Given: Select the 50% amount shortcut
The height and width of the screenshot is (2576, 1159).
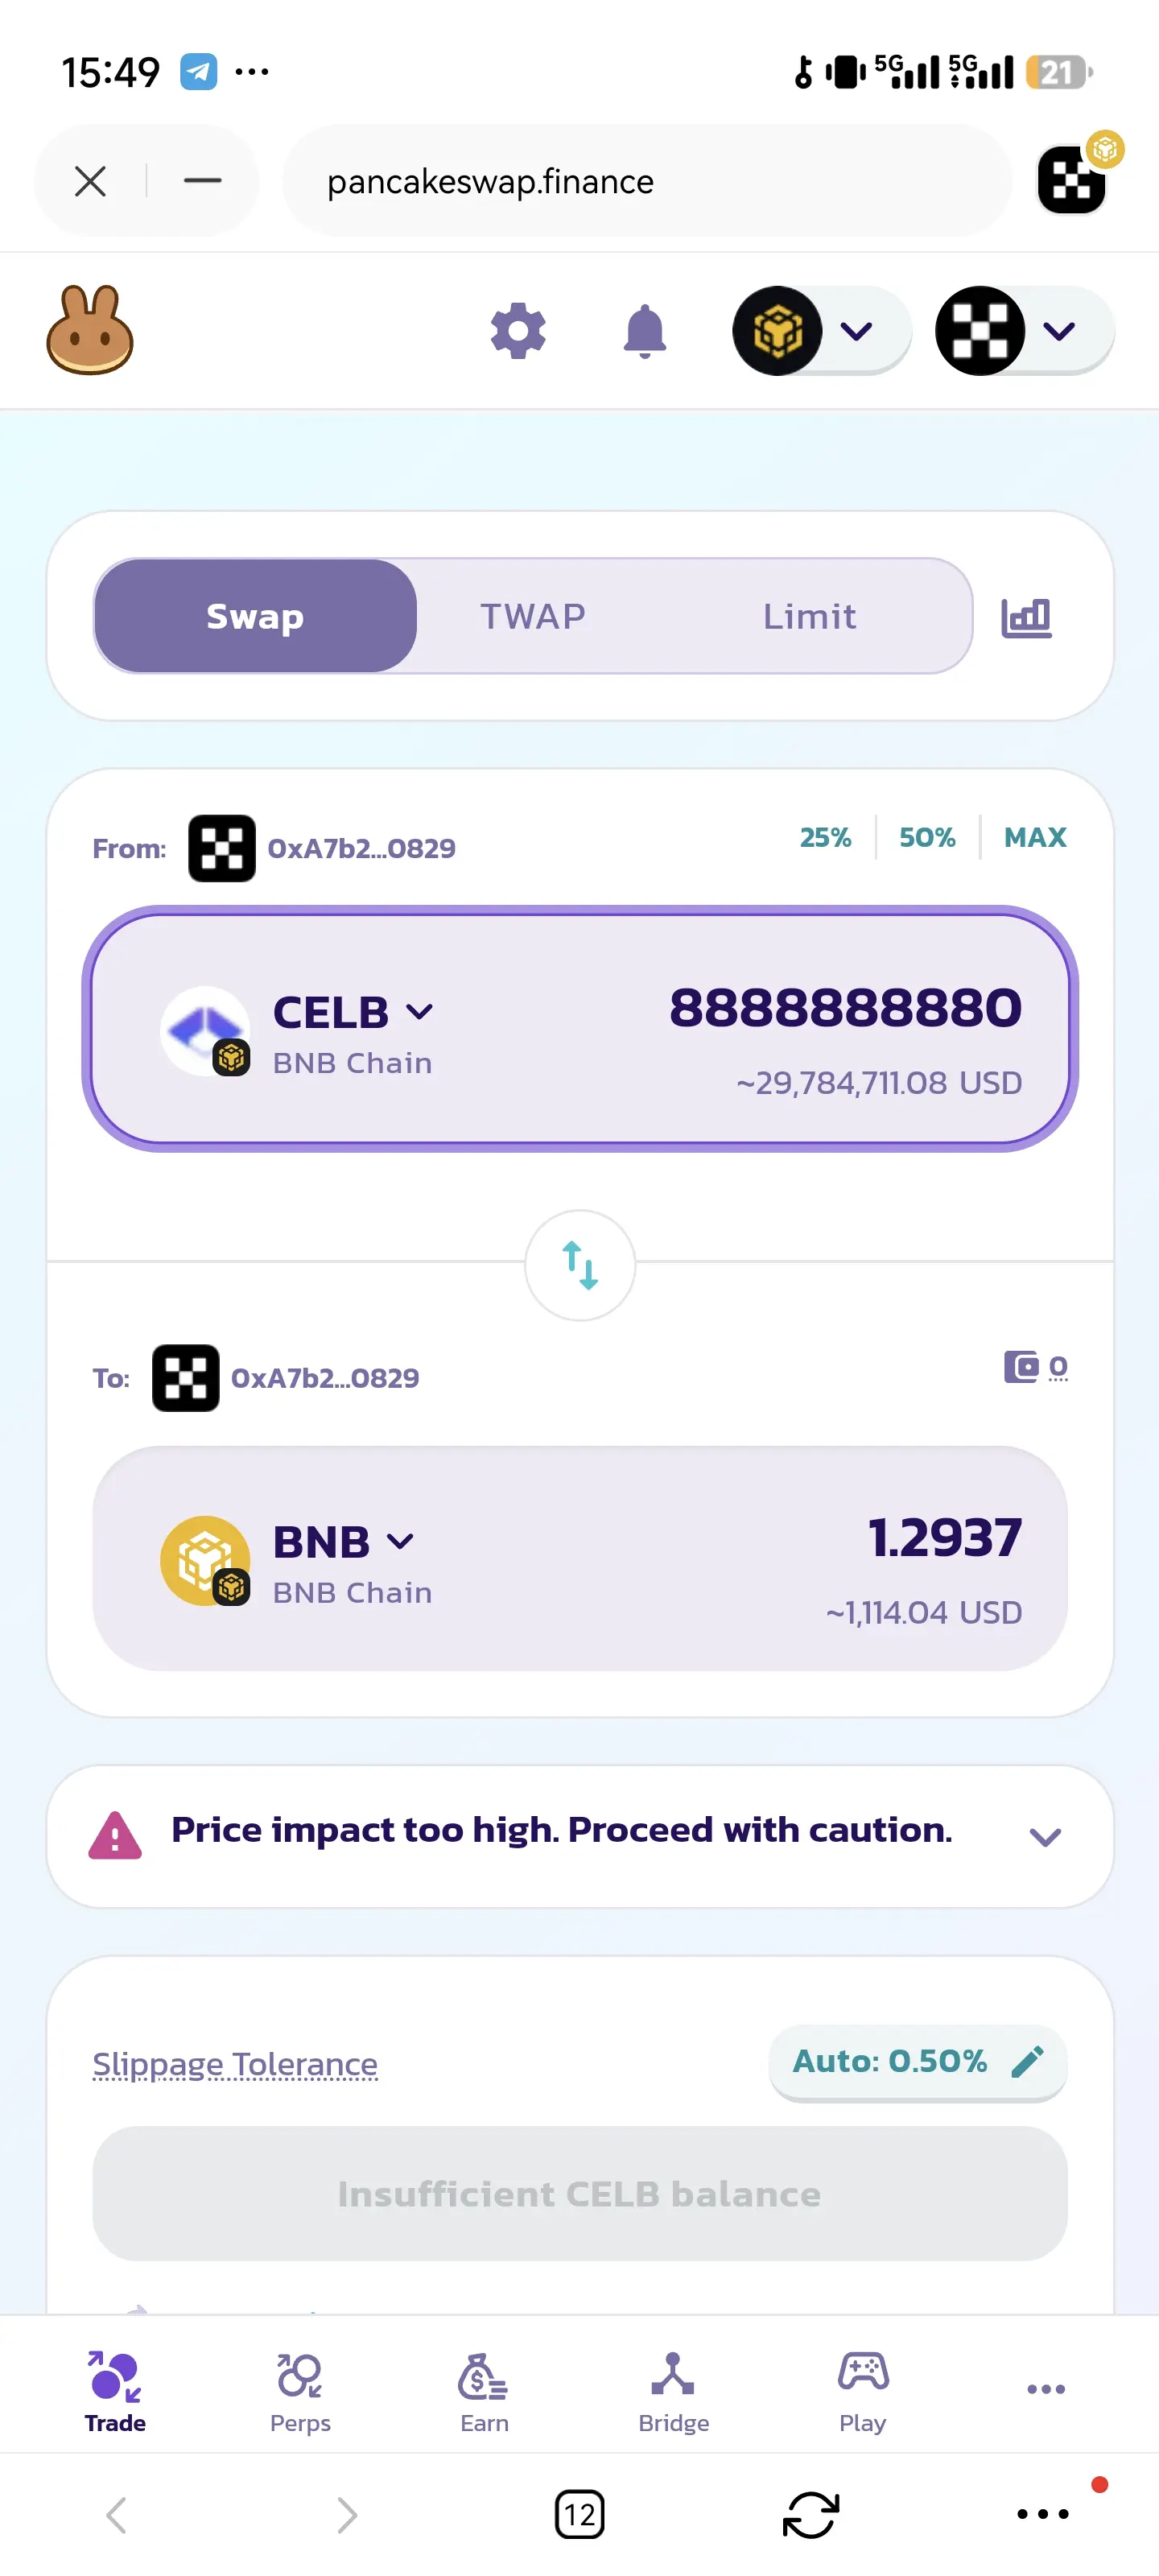Looking at the screenshot, I should tap(927, 837).
